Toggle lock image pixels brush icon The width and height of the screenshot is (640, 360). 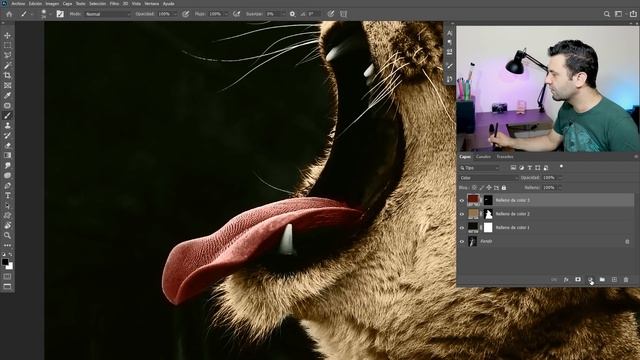click(482, 188)
